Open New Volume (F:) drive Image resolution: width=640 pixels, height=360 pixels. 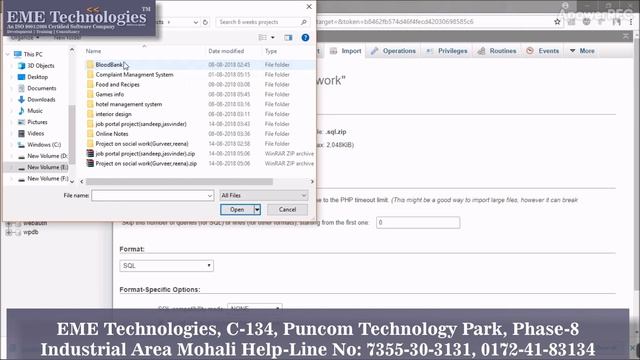(47, 178)
